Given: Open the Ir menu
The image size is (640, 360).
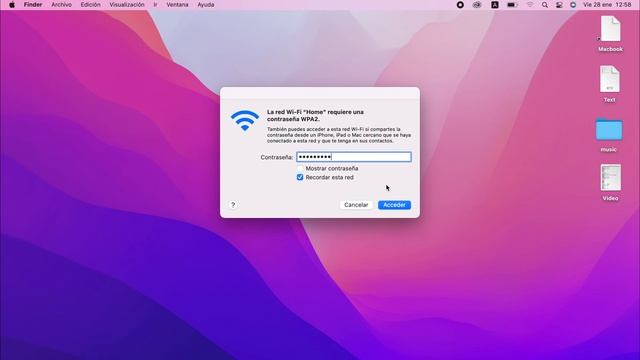Looking at the screenshot, I should (x=155, y=5).
